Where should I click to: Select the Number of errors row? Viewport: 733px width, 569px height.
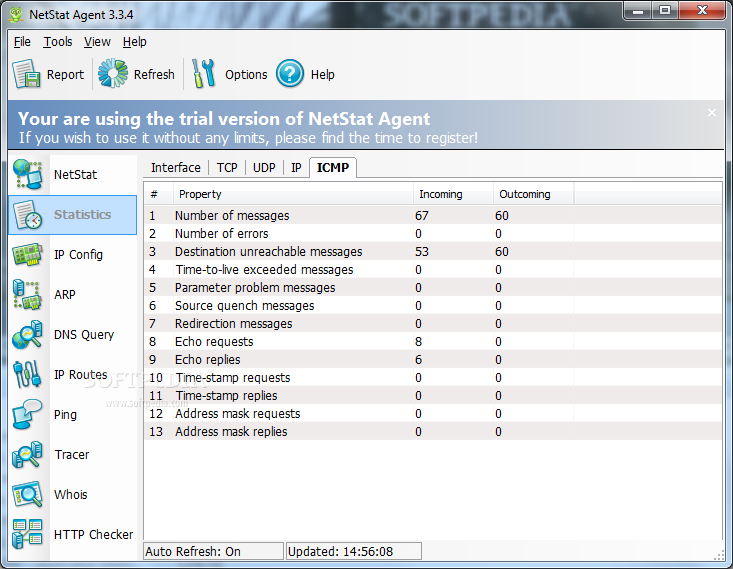(x=432, y=233)
